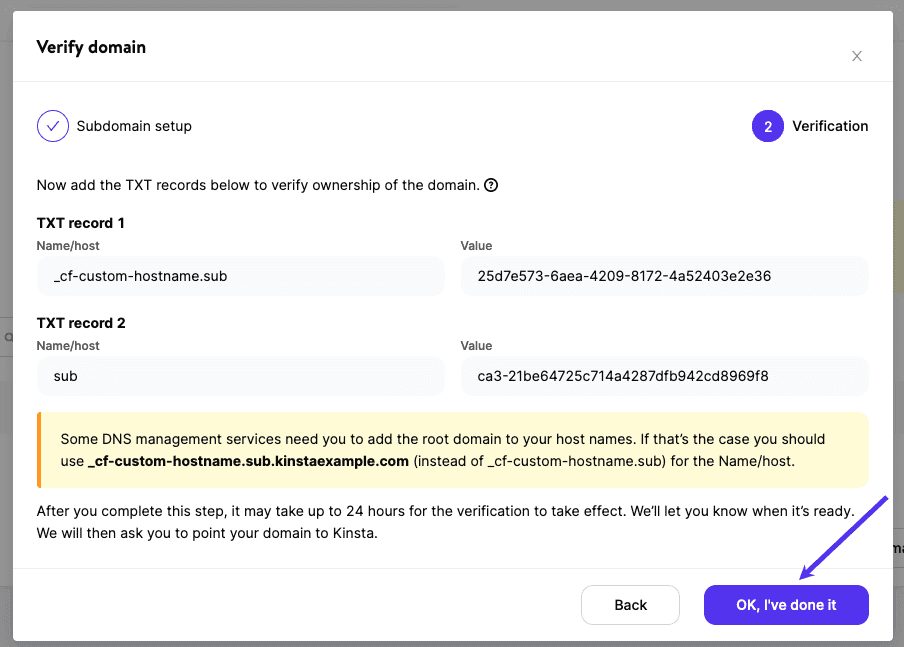Click the TXT record 2 Value field
This screenshot has width=904, height=647.
coord(663,376)
